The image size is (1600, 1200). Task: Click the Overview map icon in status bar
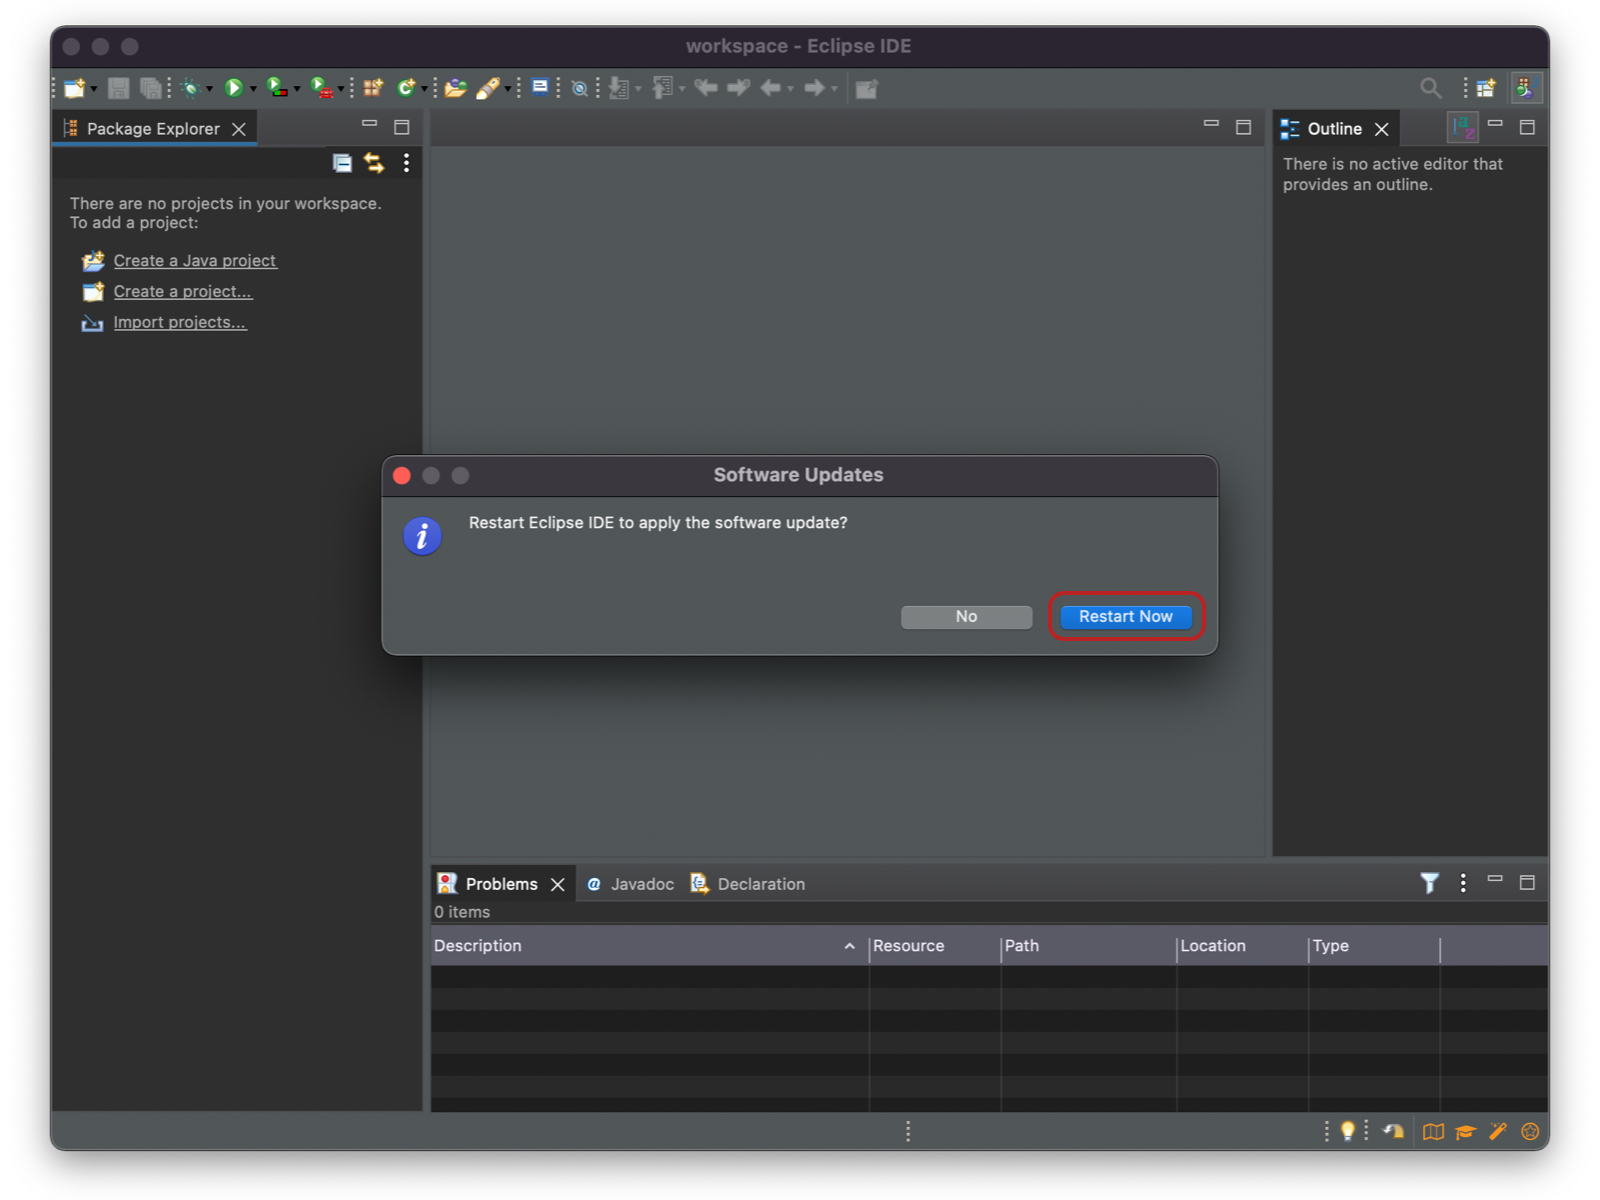[x=1433, y=1131]
